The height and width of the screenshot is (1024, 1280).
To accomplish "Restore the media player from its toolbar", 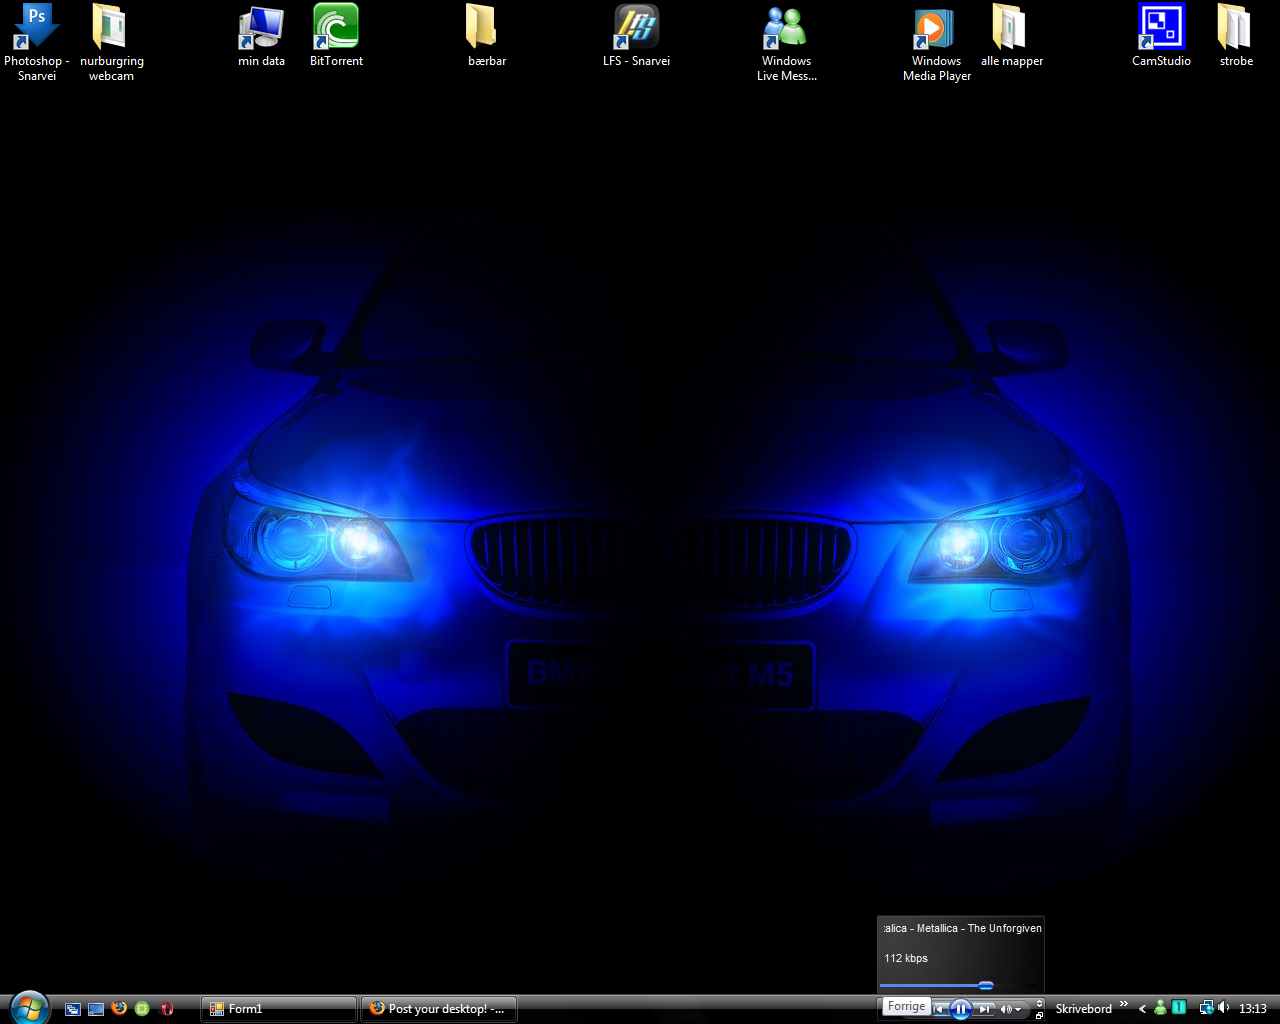I will click(1040, 1015).
